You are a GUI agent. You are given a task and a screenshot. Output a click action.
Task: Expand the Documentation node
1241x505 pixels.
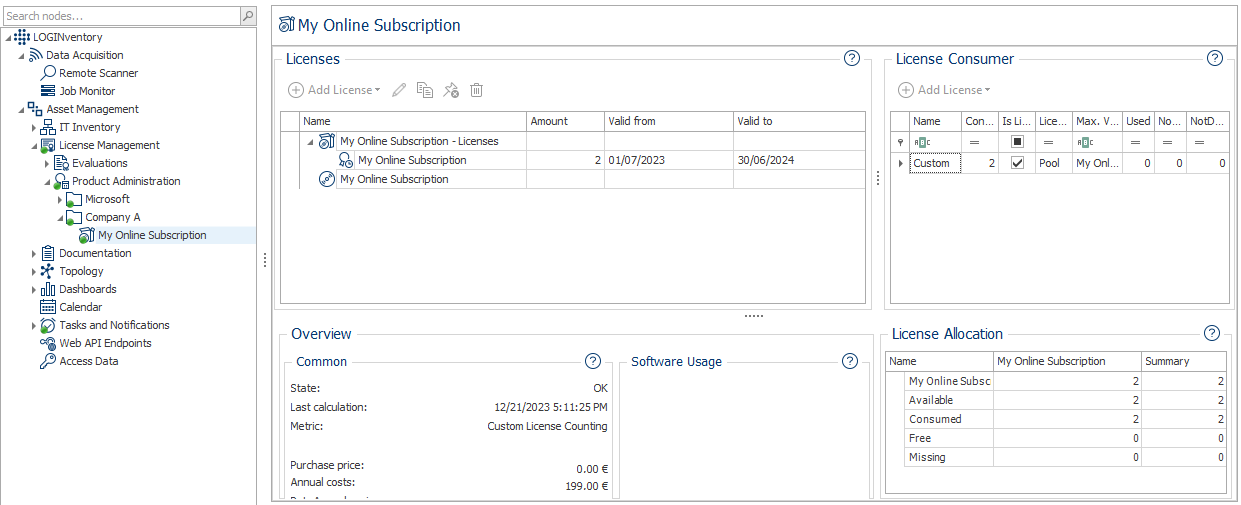pos(34,253)
